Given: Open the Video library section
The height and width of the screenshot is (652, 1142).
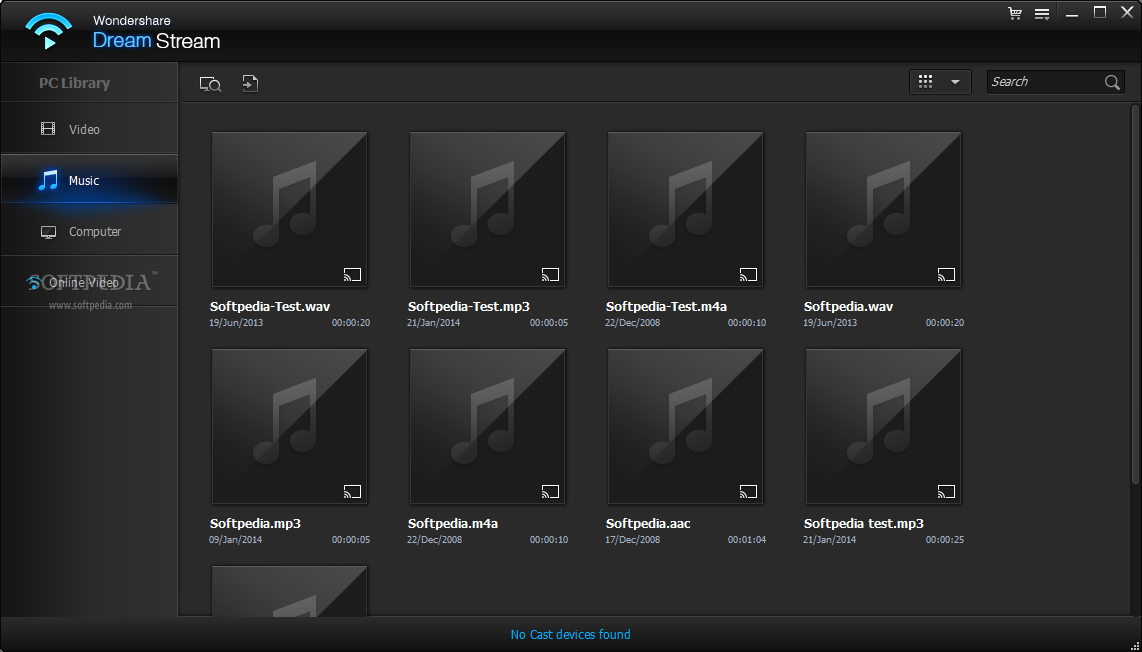Looking at the screenshot, I should 89,129.
